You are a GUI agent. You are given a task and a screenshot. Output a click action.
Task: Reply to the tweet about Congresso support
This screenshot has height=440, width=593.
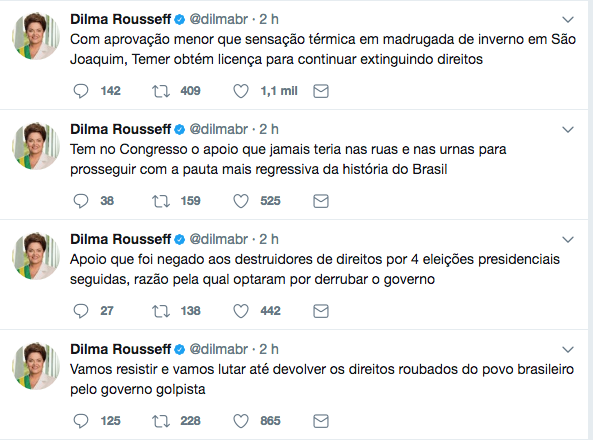pos(81,201)
